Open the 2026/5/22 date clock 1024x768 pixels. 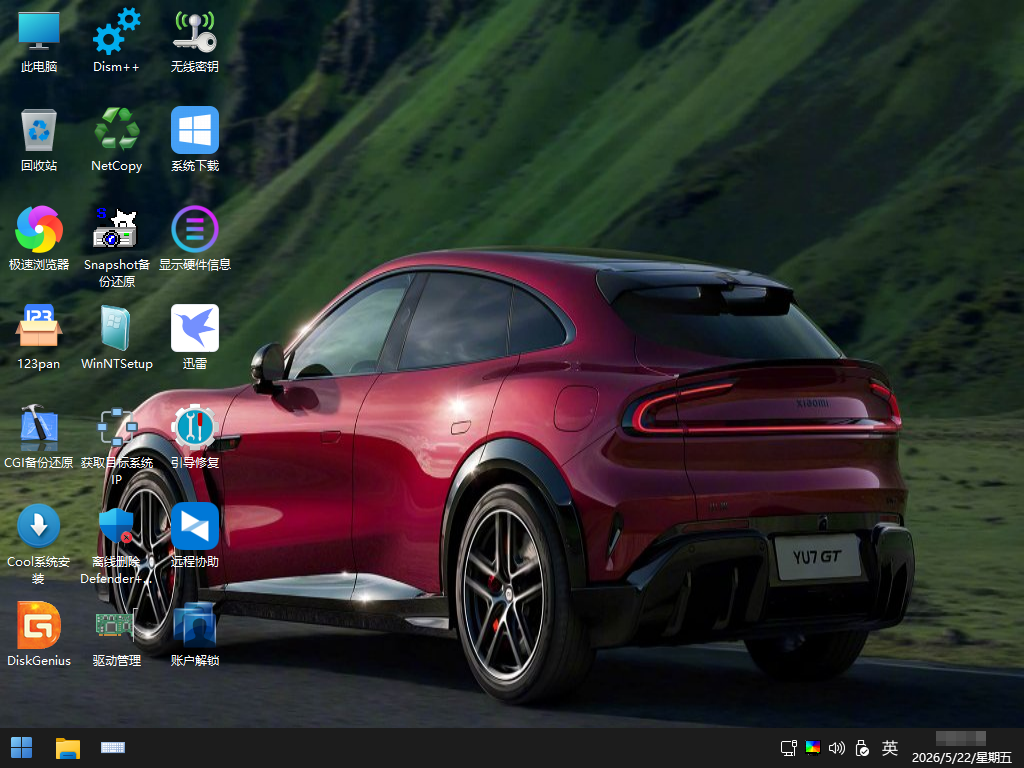point(961,758)
